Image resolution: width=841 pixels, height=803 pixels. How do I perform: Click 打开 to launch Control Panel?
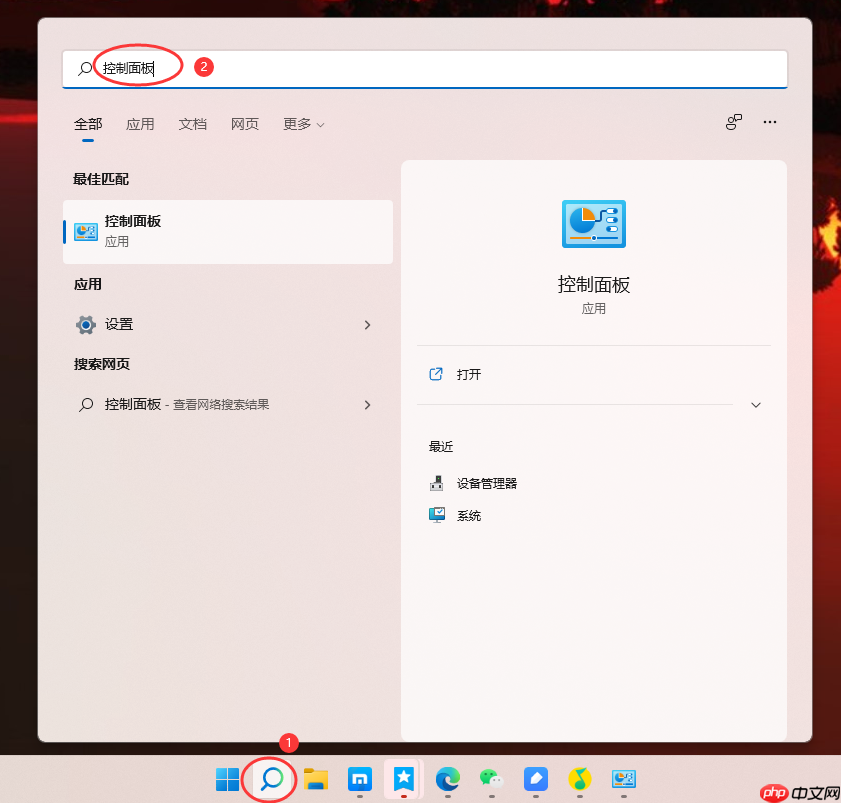[x=469, y=374]
